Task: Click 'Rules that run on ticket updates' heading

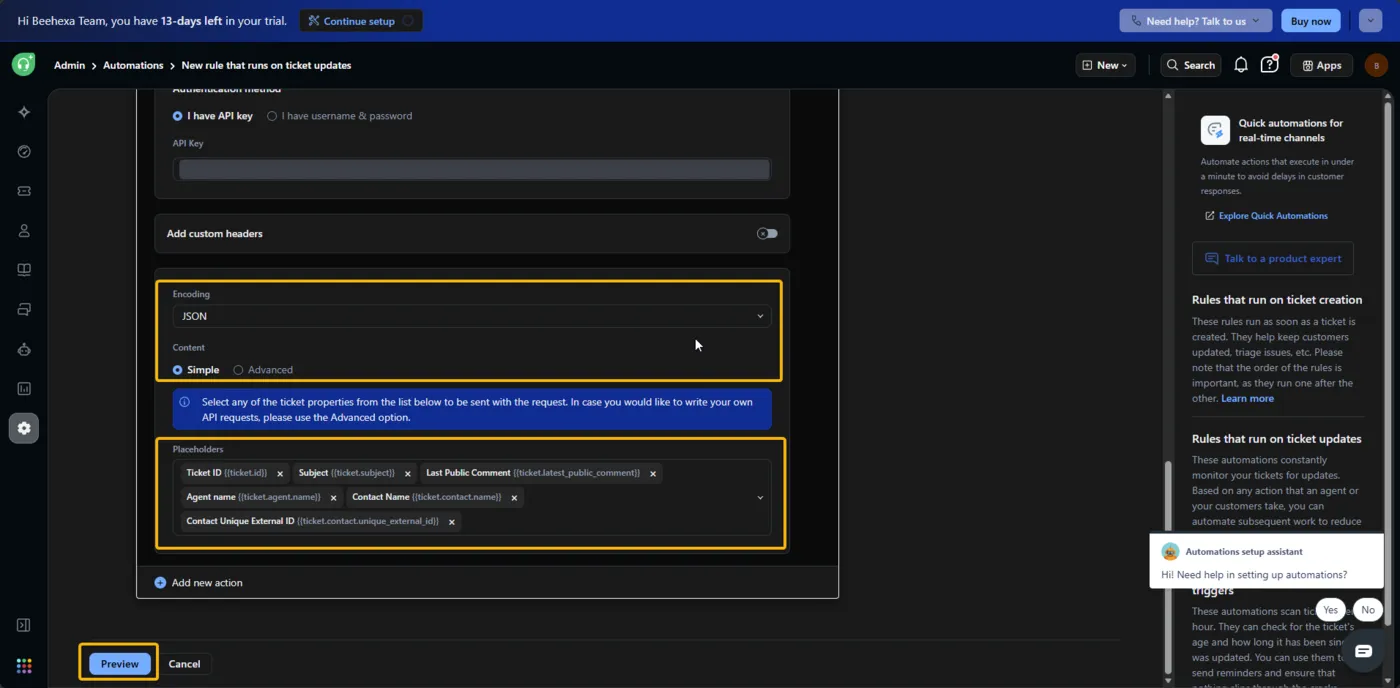Action: (1277, 439)
